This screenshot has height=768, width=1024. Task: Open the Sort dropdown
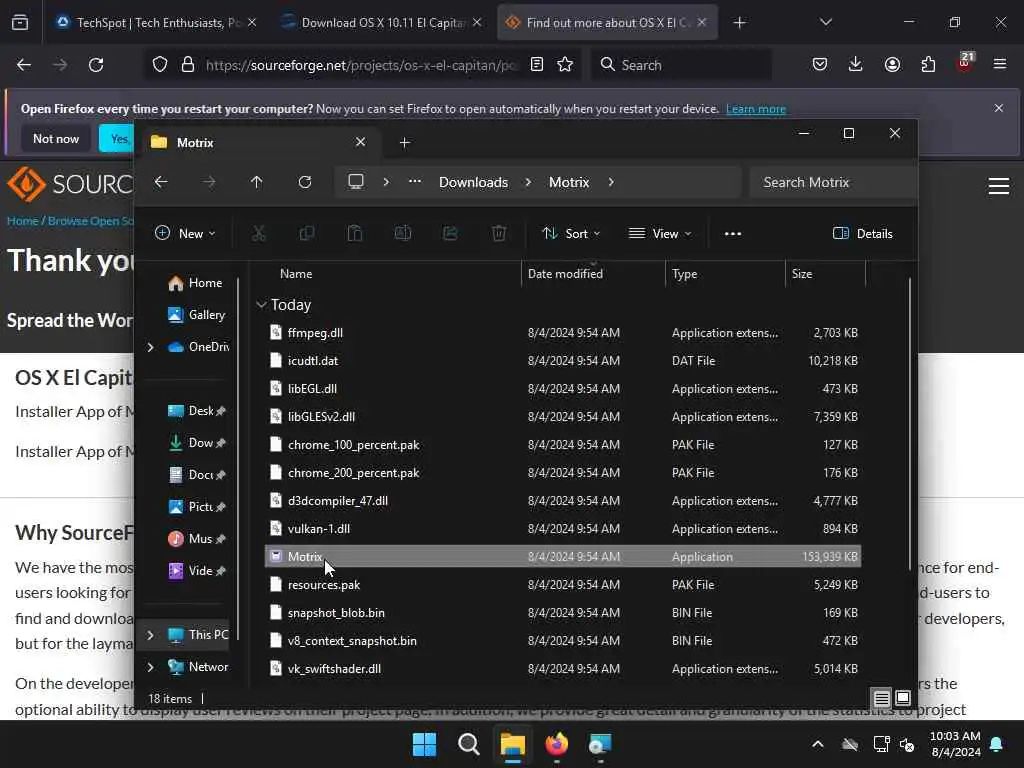(x=571, y=233)
